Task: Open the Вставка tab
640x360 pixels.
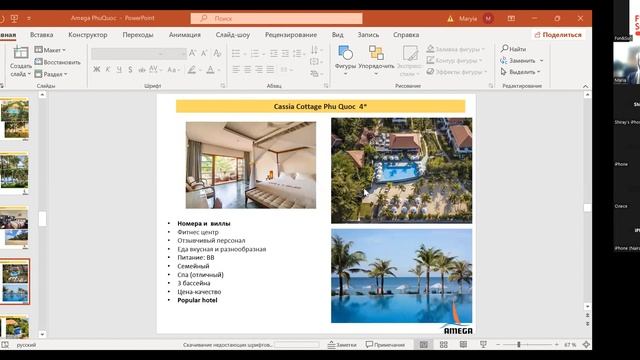Action: (x=42, y=35)
